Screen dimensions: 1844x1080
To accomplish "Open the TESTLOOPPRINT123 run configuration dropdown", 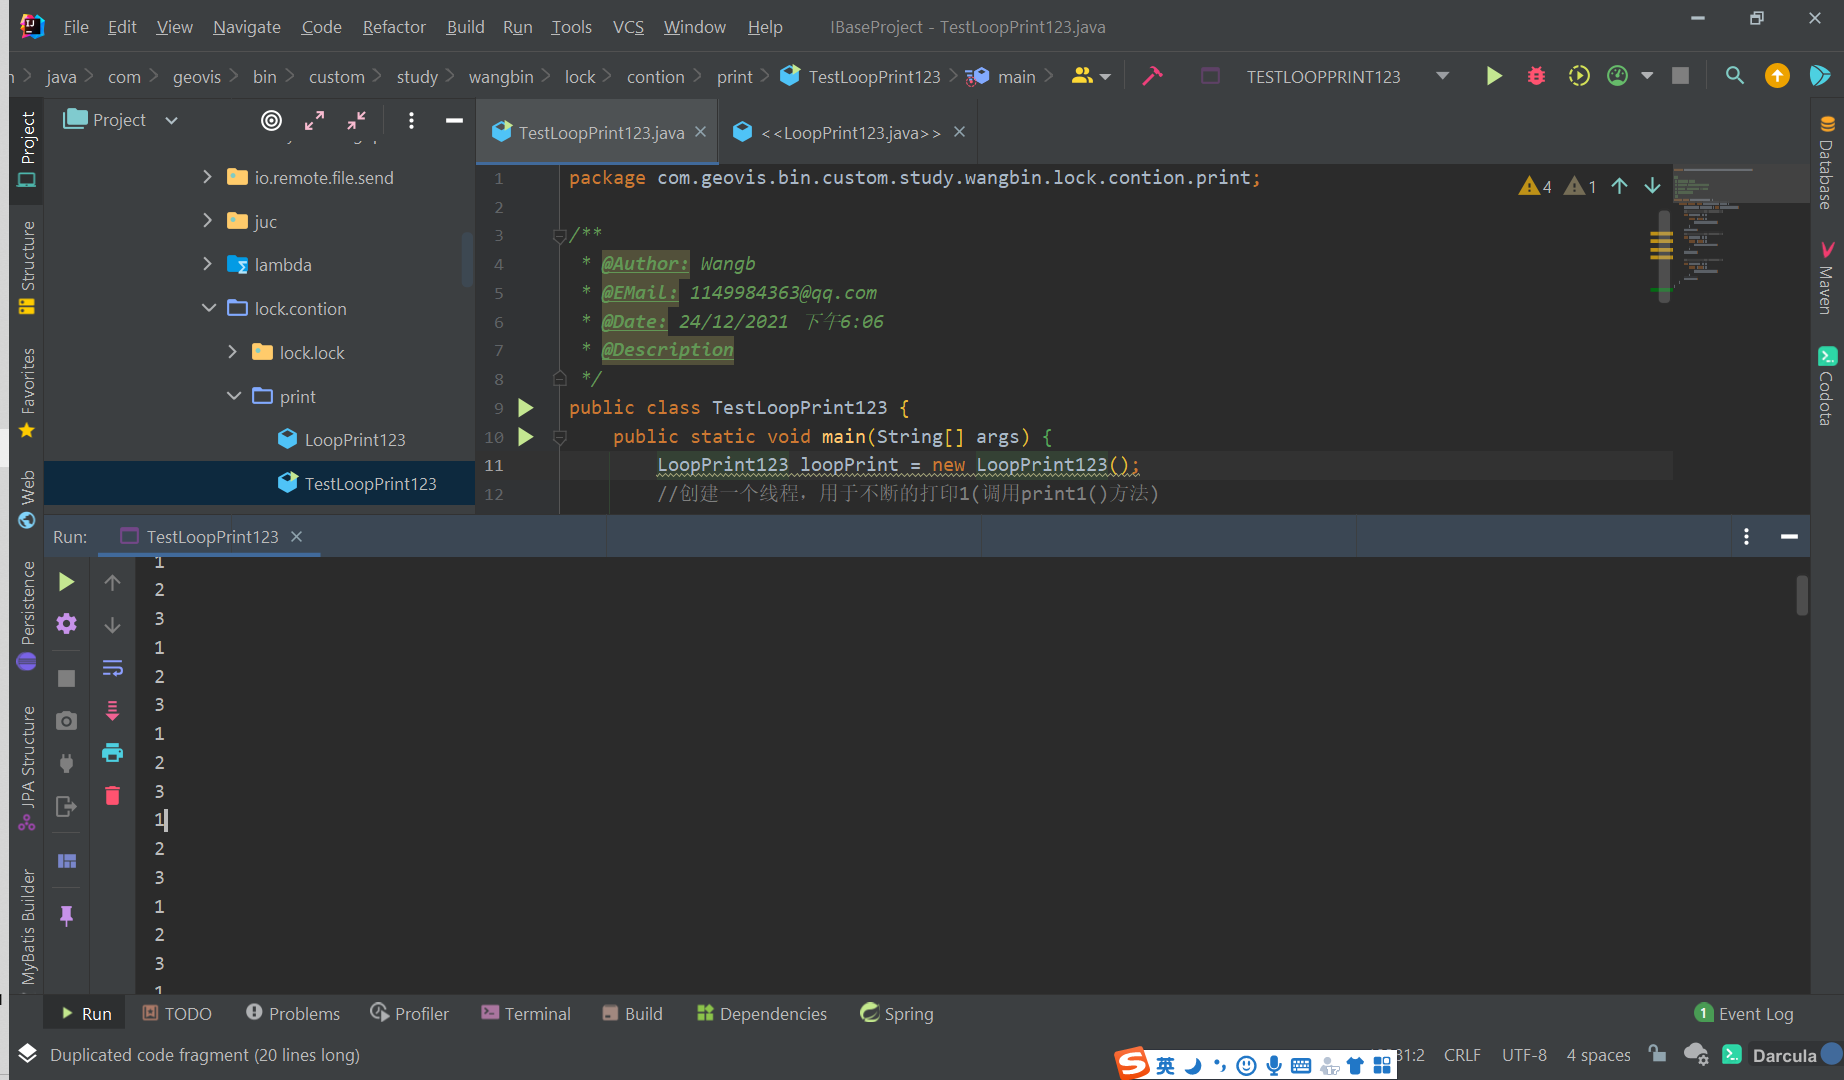I will click(1442, 76).
